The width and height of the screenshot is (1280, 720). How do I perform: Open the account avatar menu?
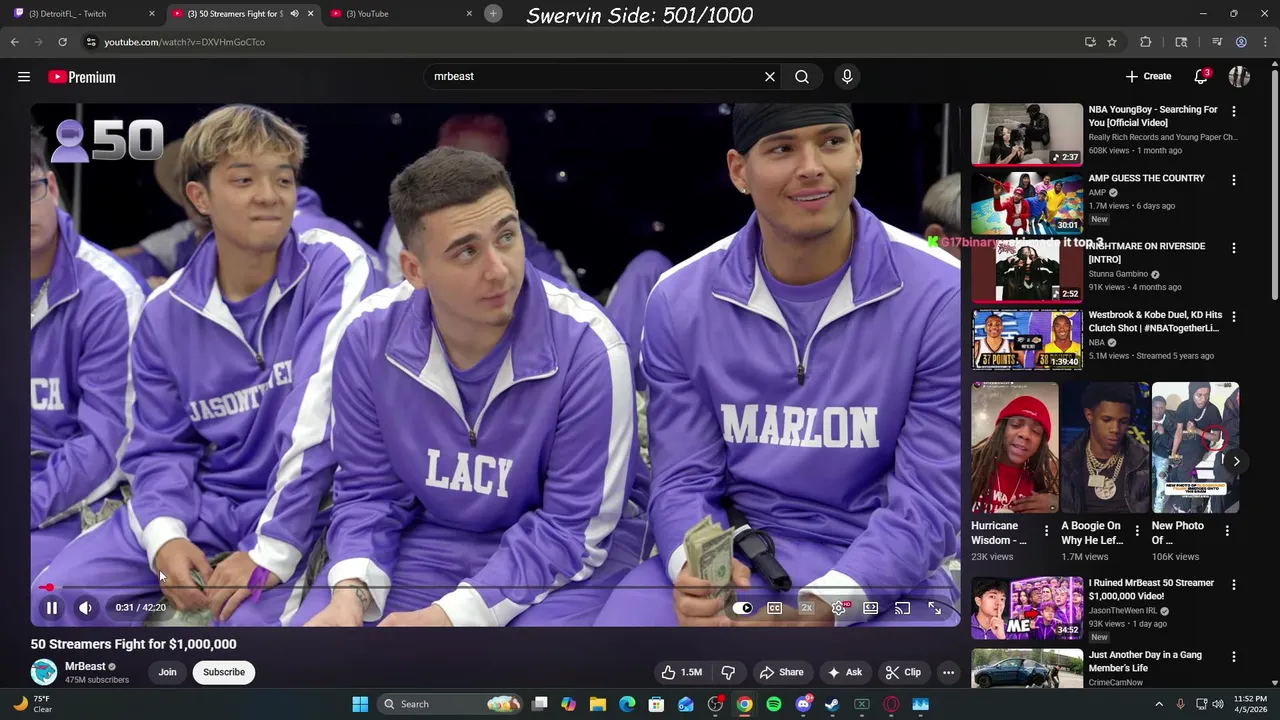(1239, 76)
